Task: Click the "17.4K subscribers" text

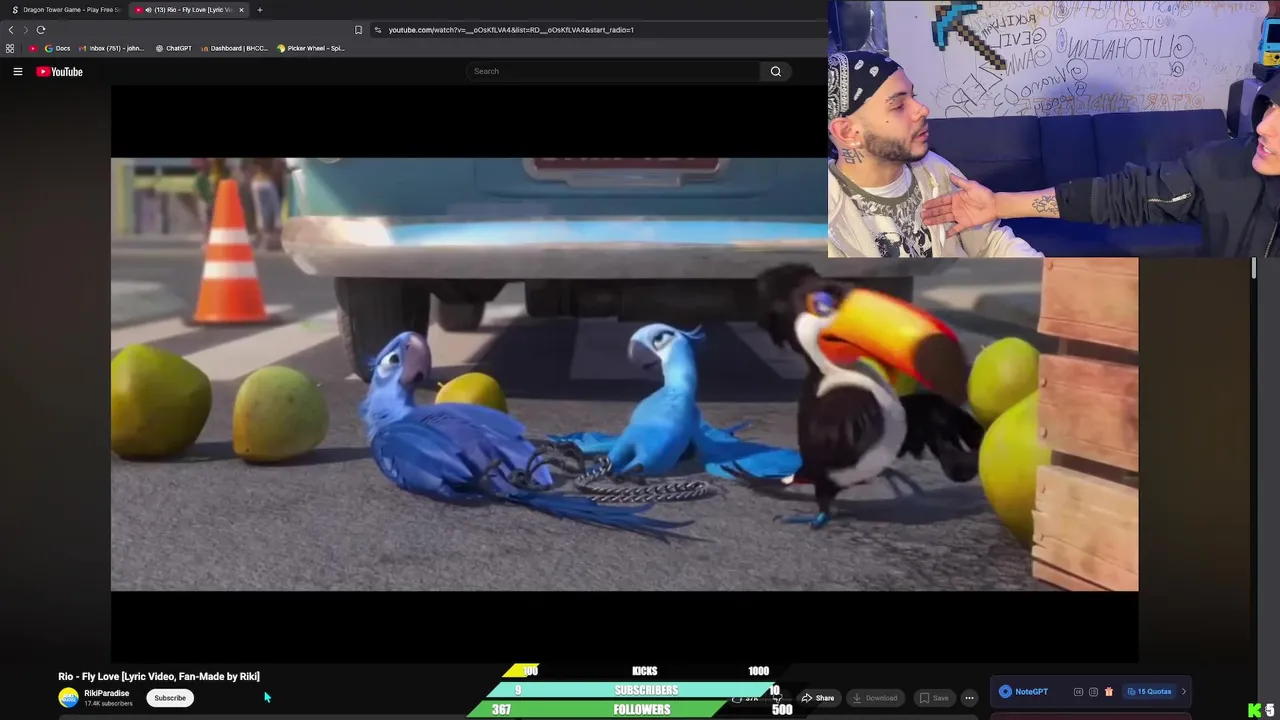Action: pyautogui.click(x=108, y=704)
